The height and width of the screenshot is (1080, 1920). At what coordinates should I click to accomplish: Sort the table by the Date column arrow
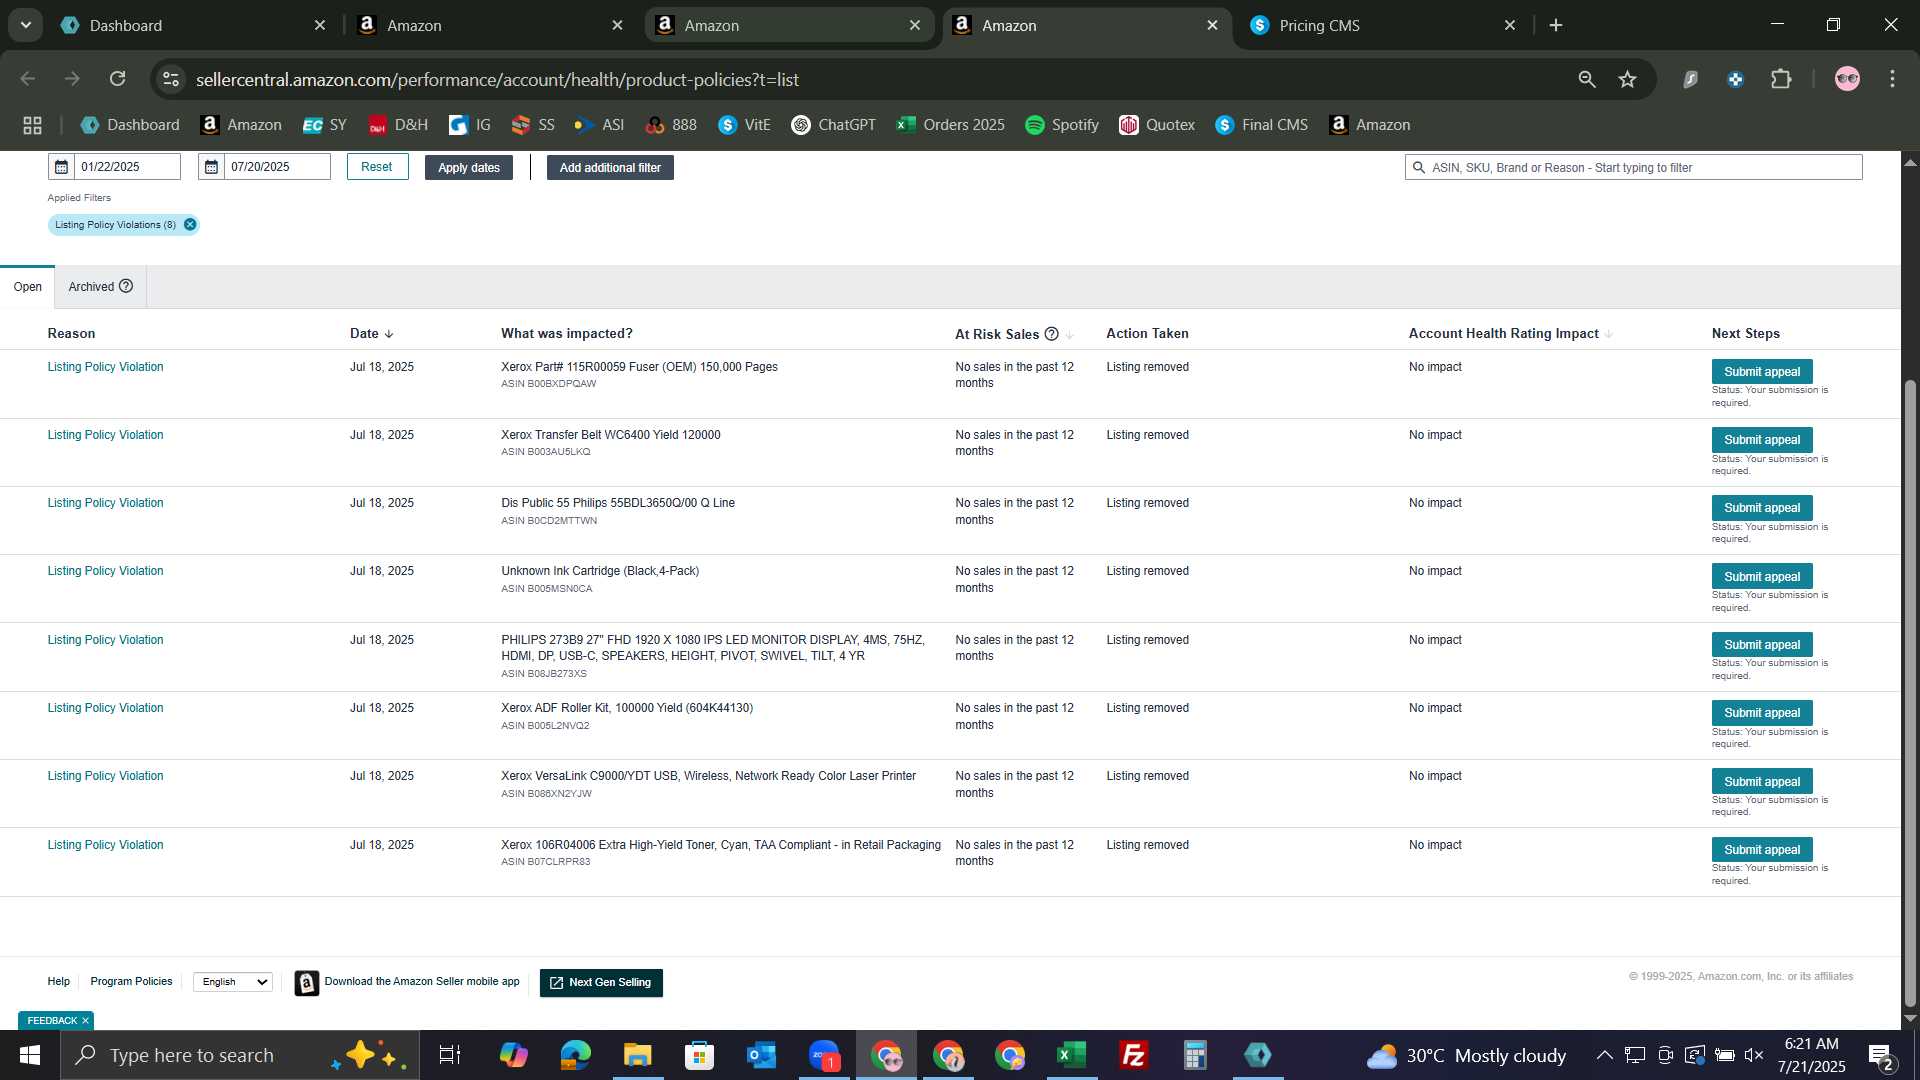point(389,334)
